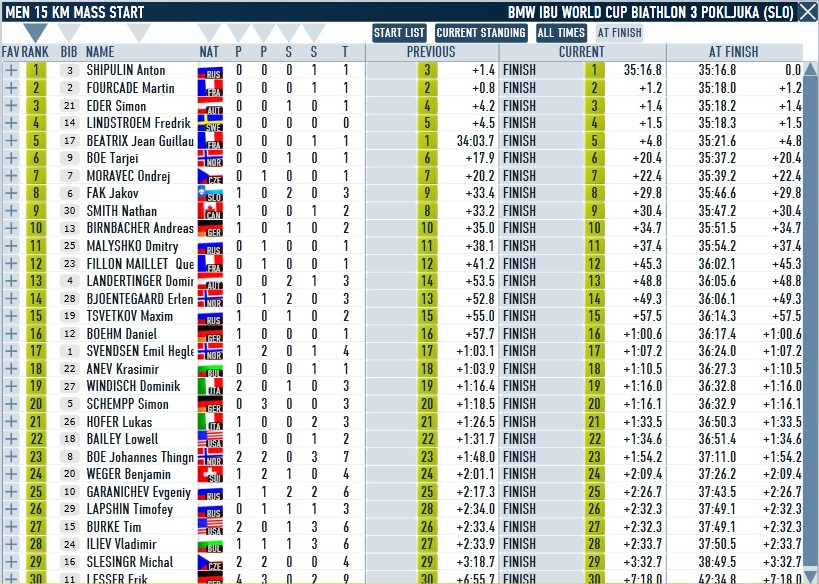The image size is (819, 584).
Task: Add FAK Jakov to favorites with plus icon
Action: (x=10, y=193)
